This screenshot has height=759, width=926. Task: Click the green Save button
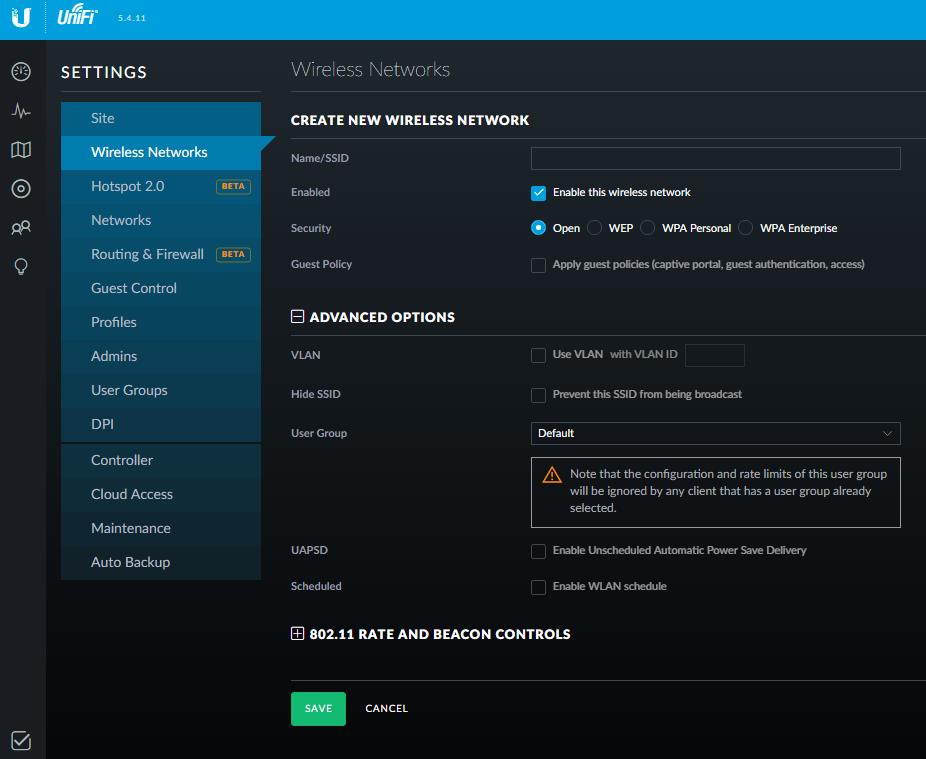[x=318, y=708]
